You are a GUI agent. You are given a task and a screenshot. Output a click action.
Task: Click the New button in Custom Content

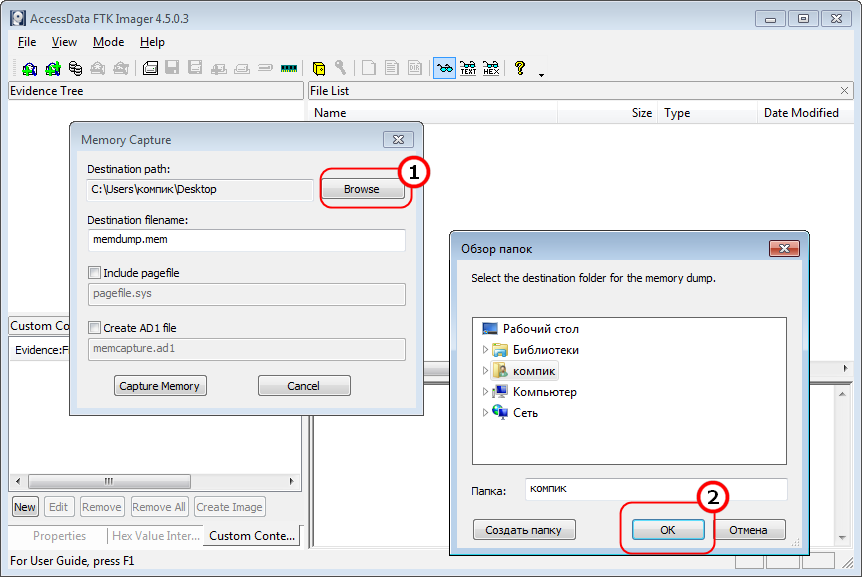tap(25, 507)
